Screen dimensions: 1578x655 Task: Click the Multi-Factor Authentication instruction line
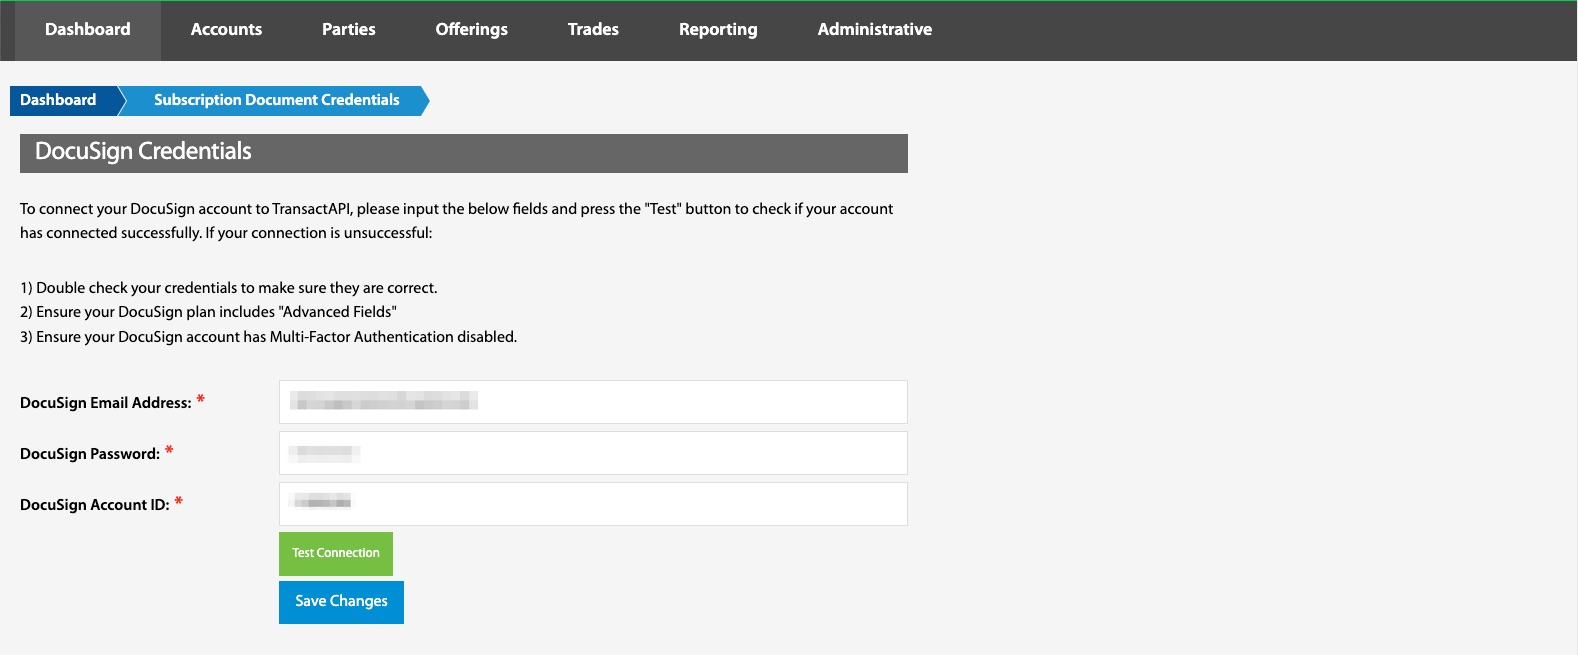coord(268,337)
